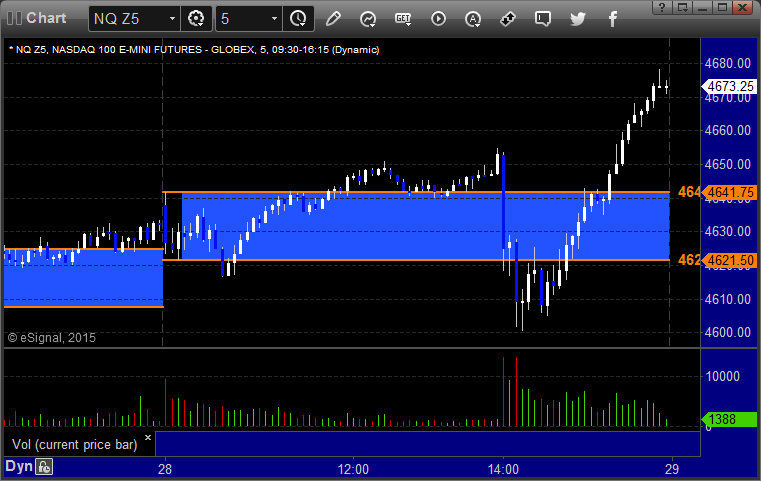This screenshot has width=761, height=481.
Task: Select the 4641.75 orange level label
Action: coord(730,192)
